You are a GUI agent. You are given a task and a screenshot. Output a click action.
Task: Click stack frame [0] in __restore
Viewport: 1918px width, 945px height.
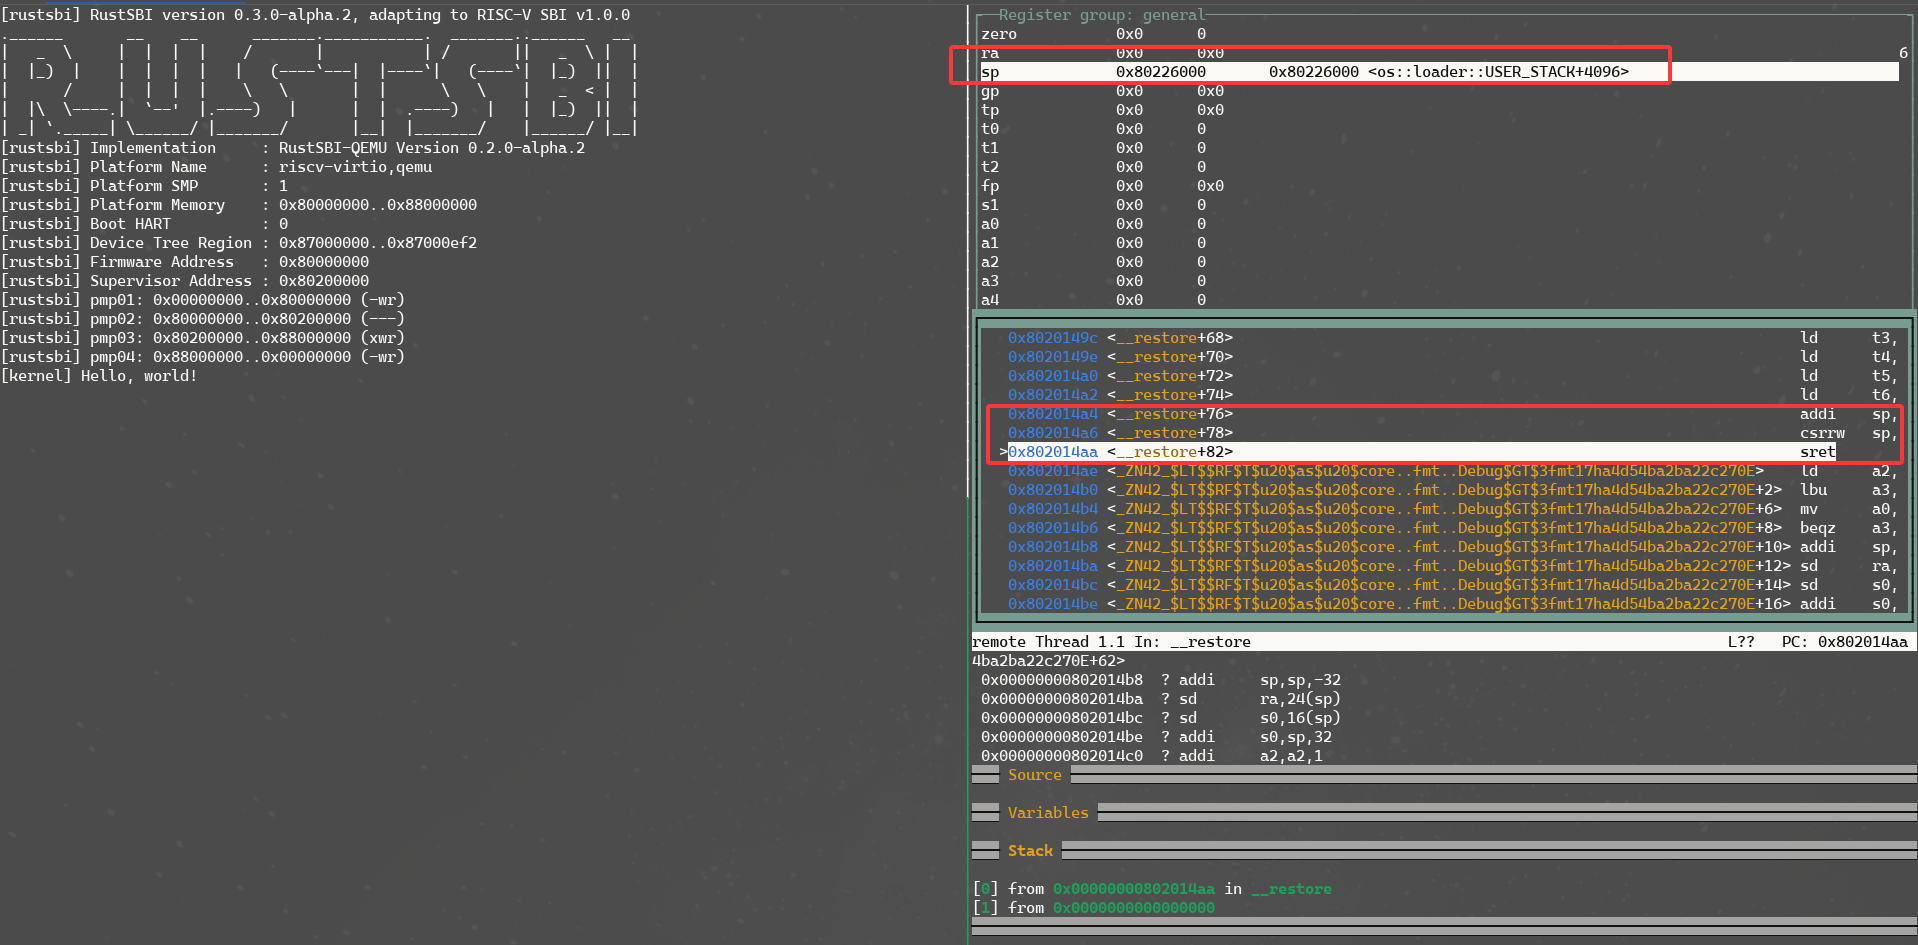(x=1152, y=889)
